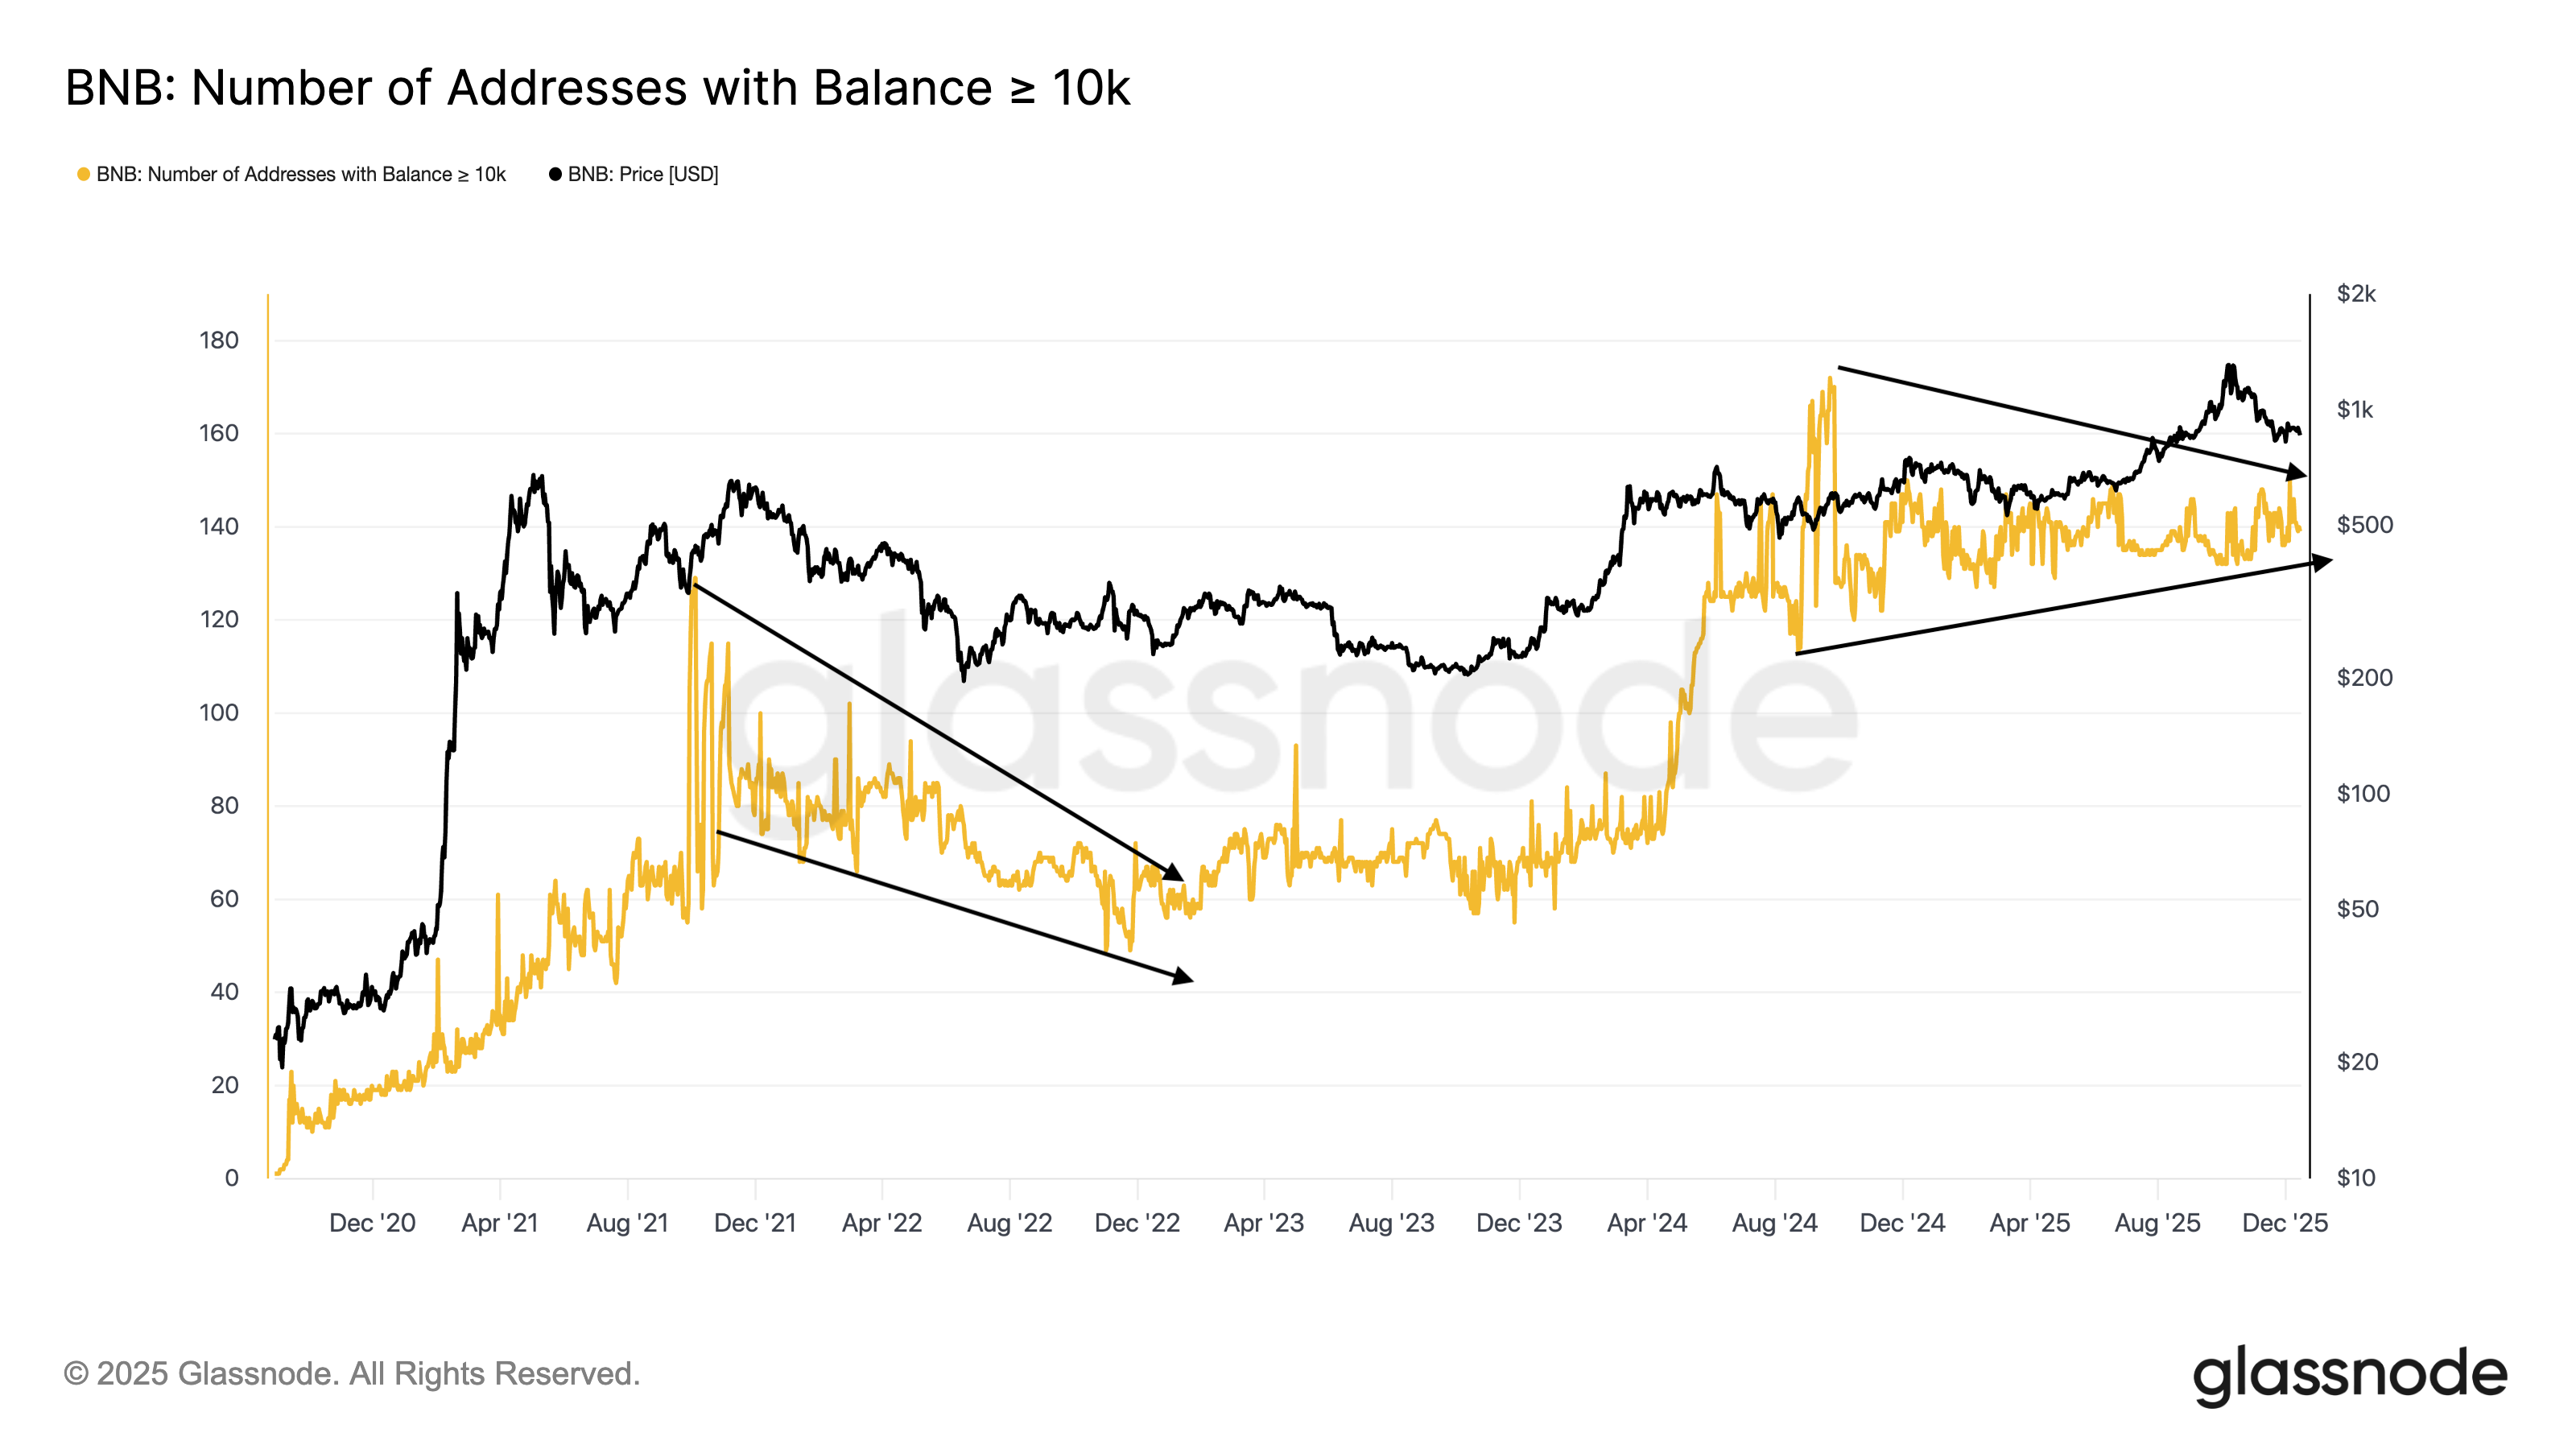Click the chart title 'BNB: Number of Addresses'
2576x1449 pixels.
(x=597, y=88)
